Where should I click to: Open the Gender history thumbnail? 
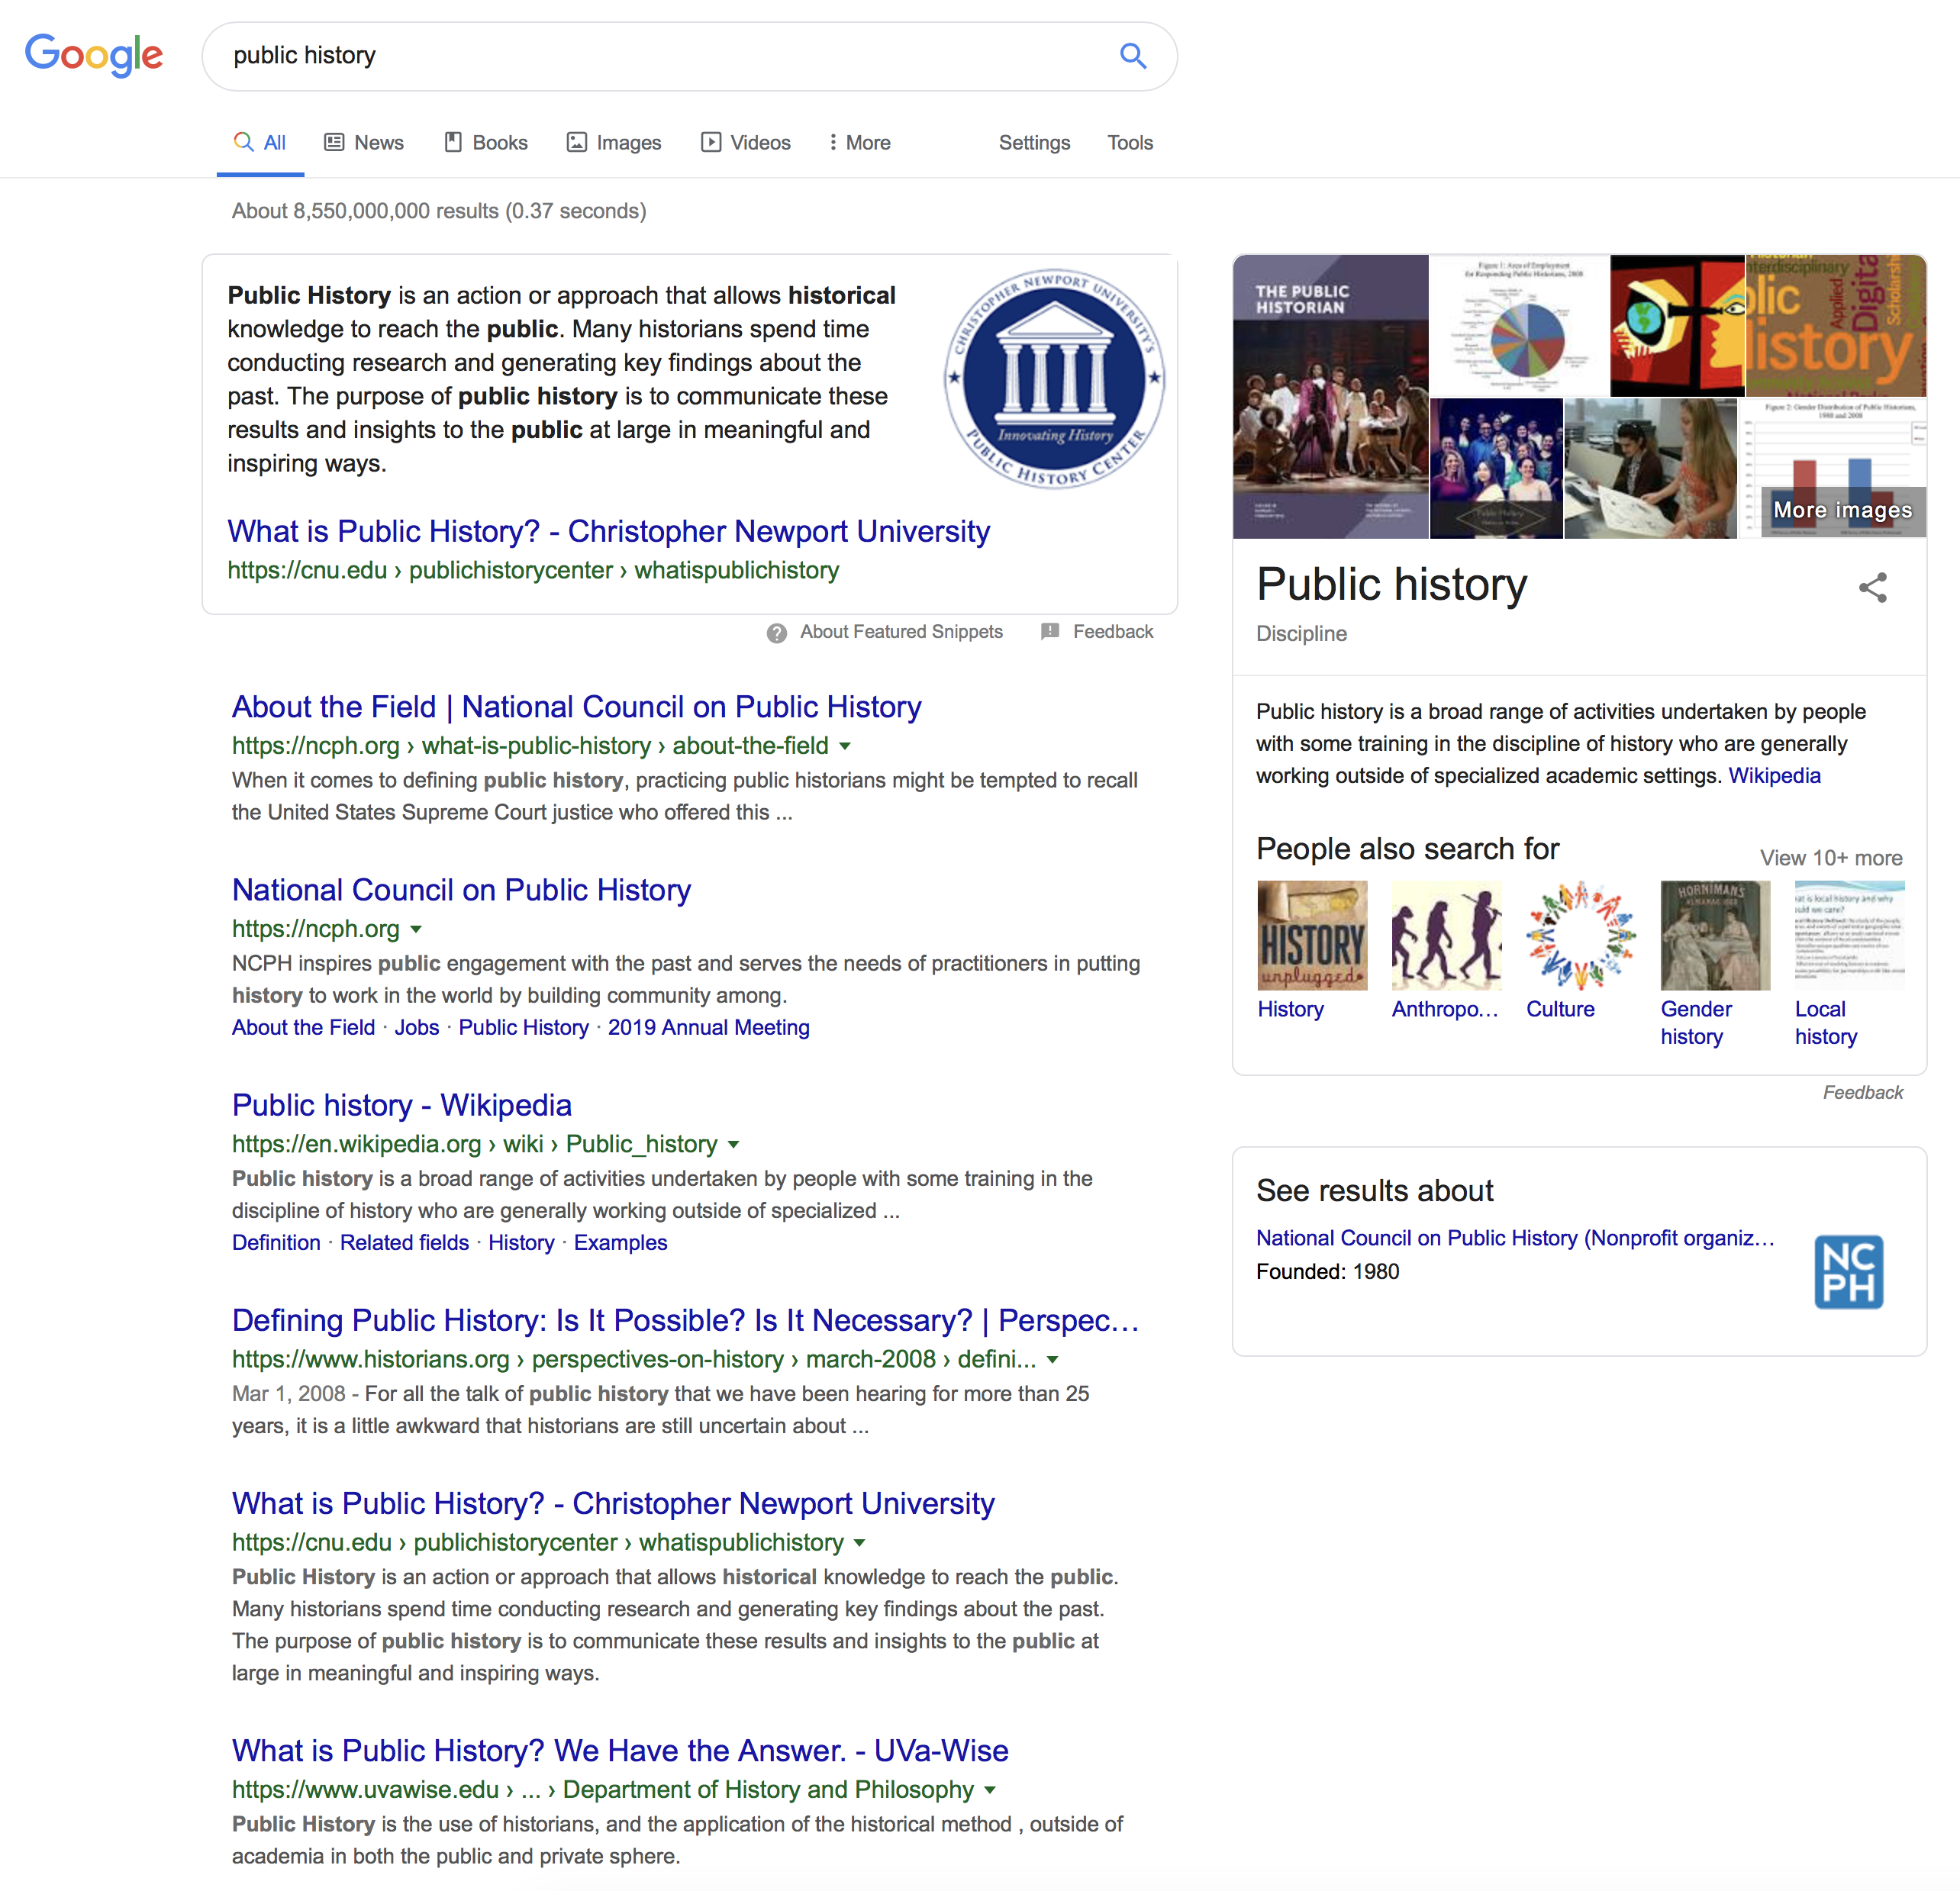1715,935
